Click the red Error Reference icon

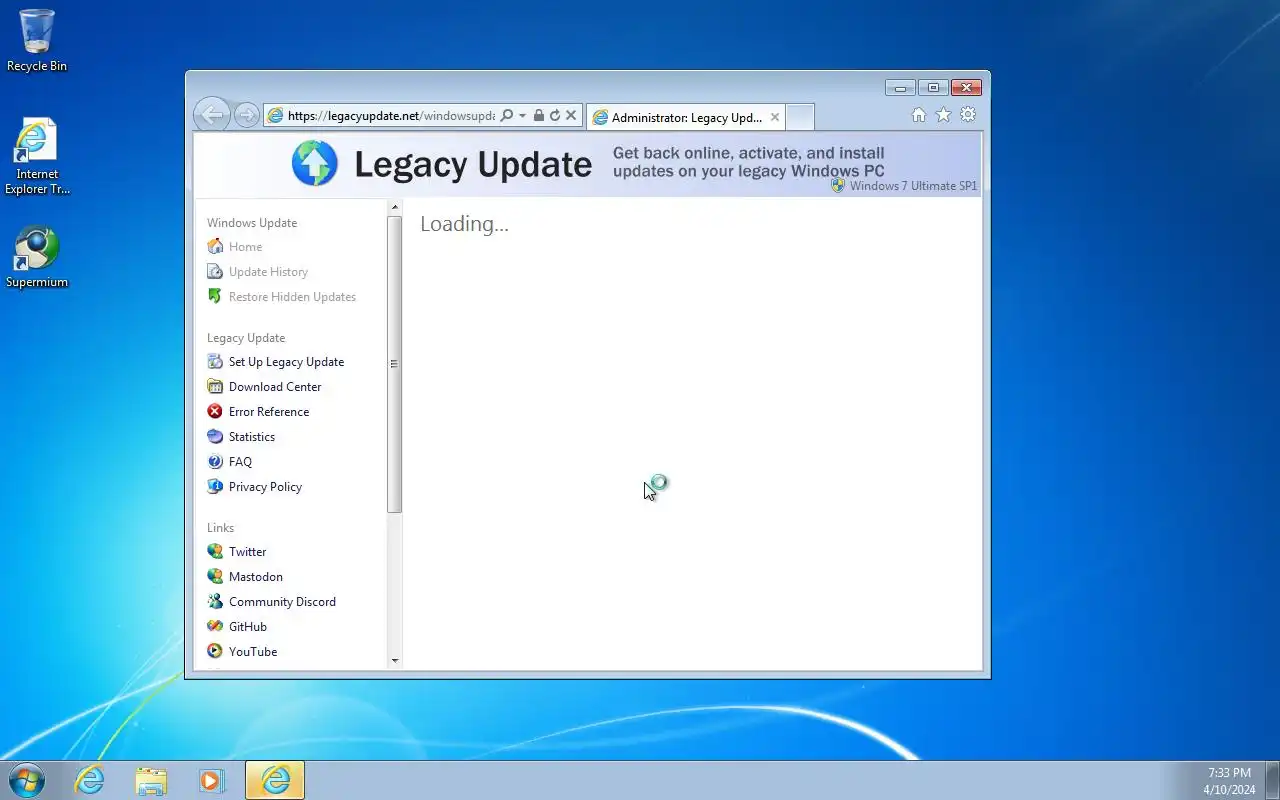click(x=214, y=411)
